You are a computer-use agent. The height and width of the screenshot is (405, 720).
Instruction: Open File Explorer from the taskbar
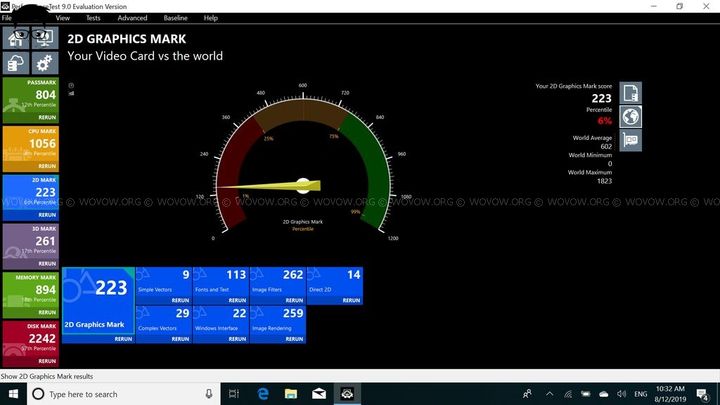click(292, 394)
